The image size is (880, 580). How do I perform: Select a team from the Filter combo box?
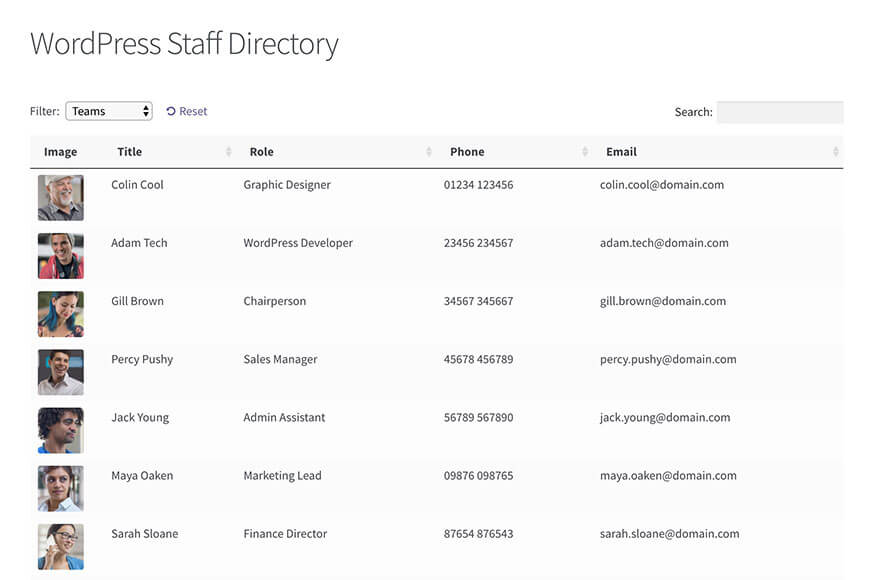click(109, 111)
